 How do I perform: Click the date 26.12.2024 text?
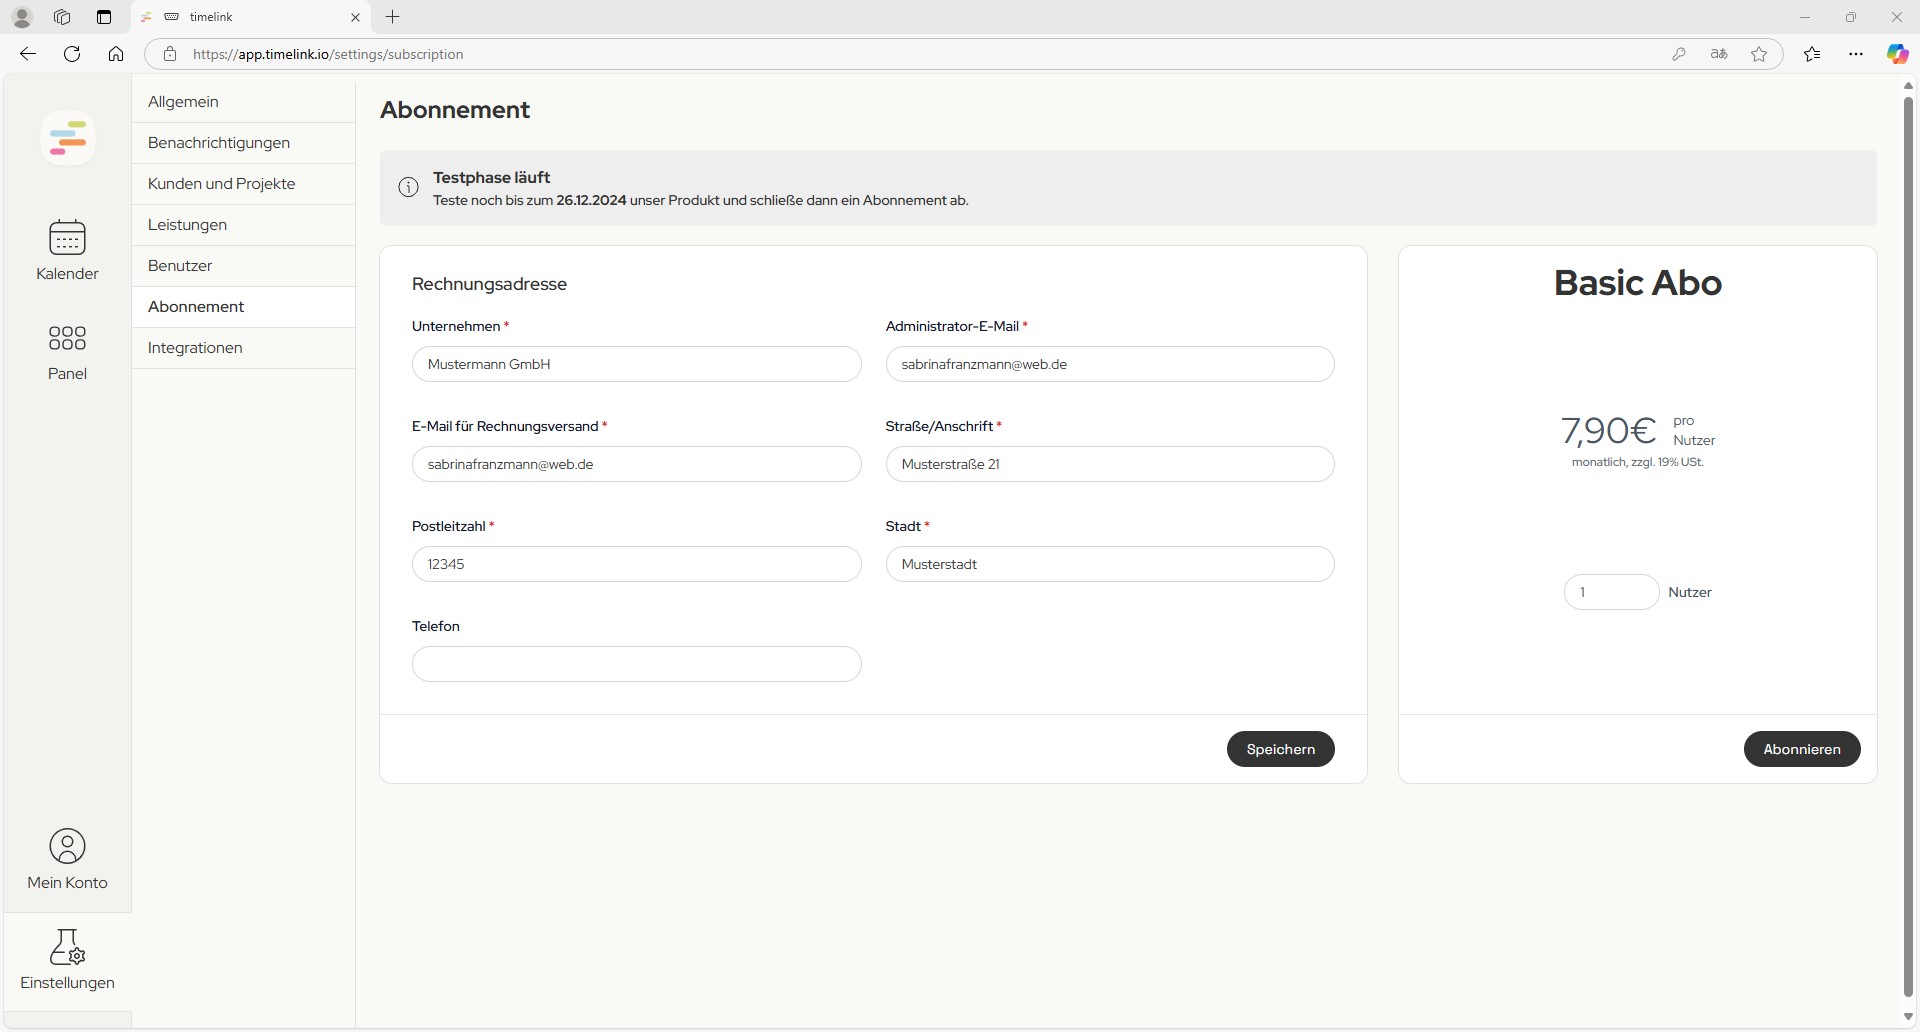(591, 200)
